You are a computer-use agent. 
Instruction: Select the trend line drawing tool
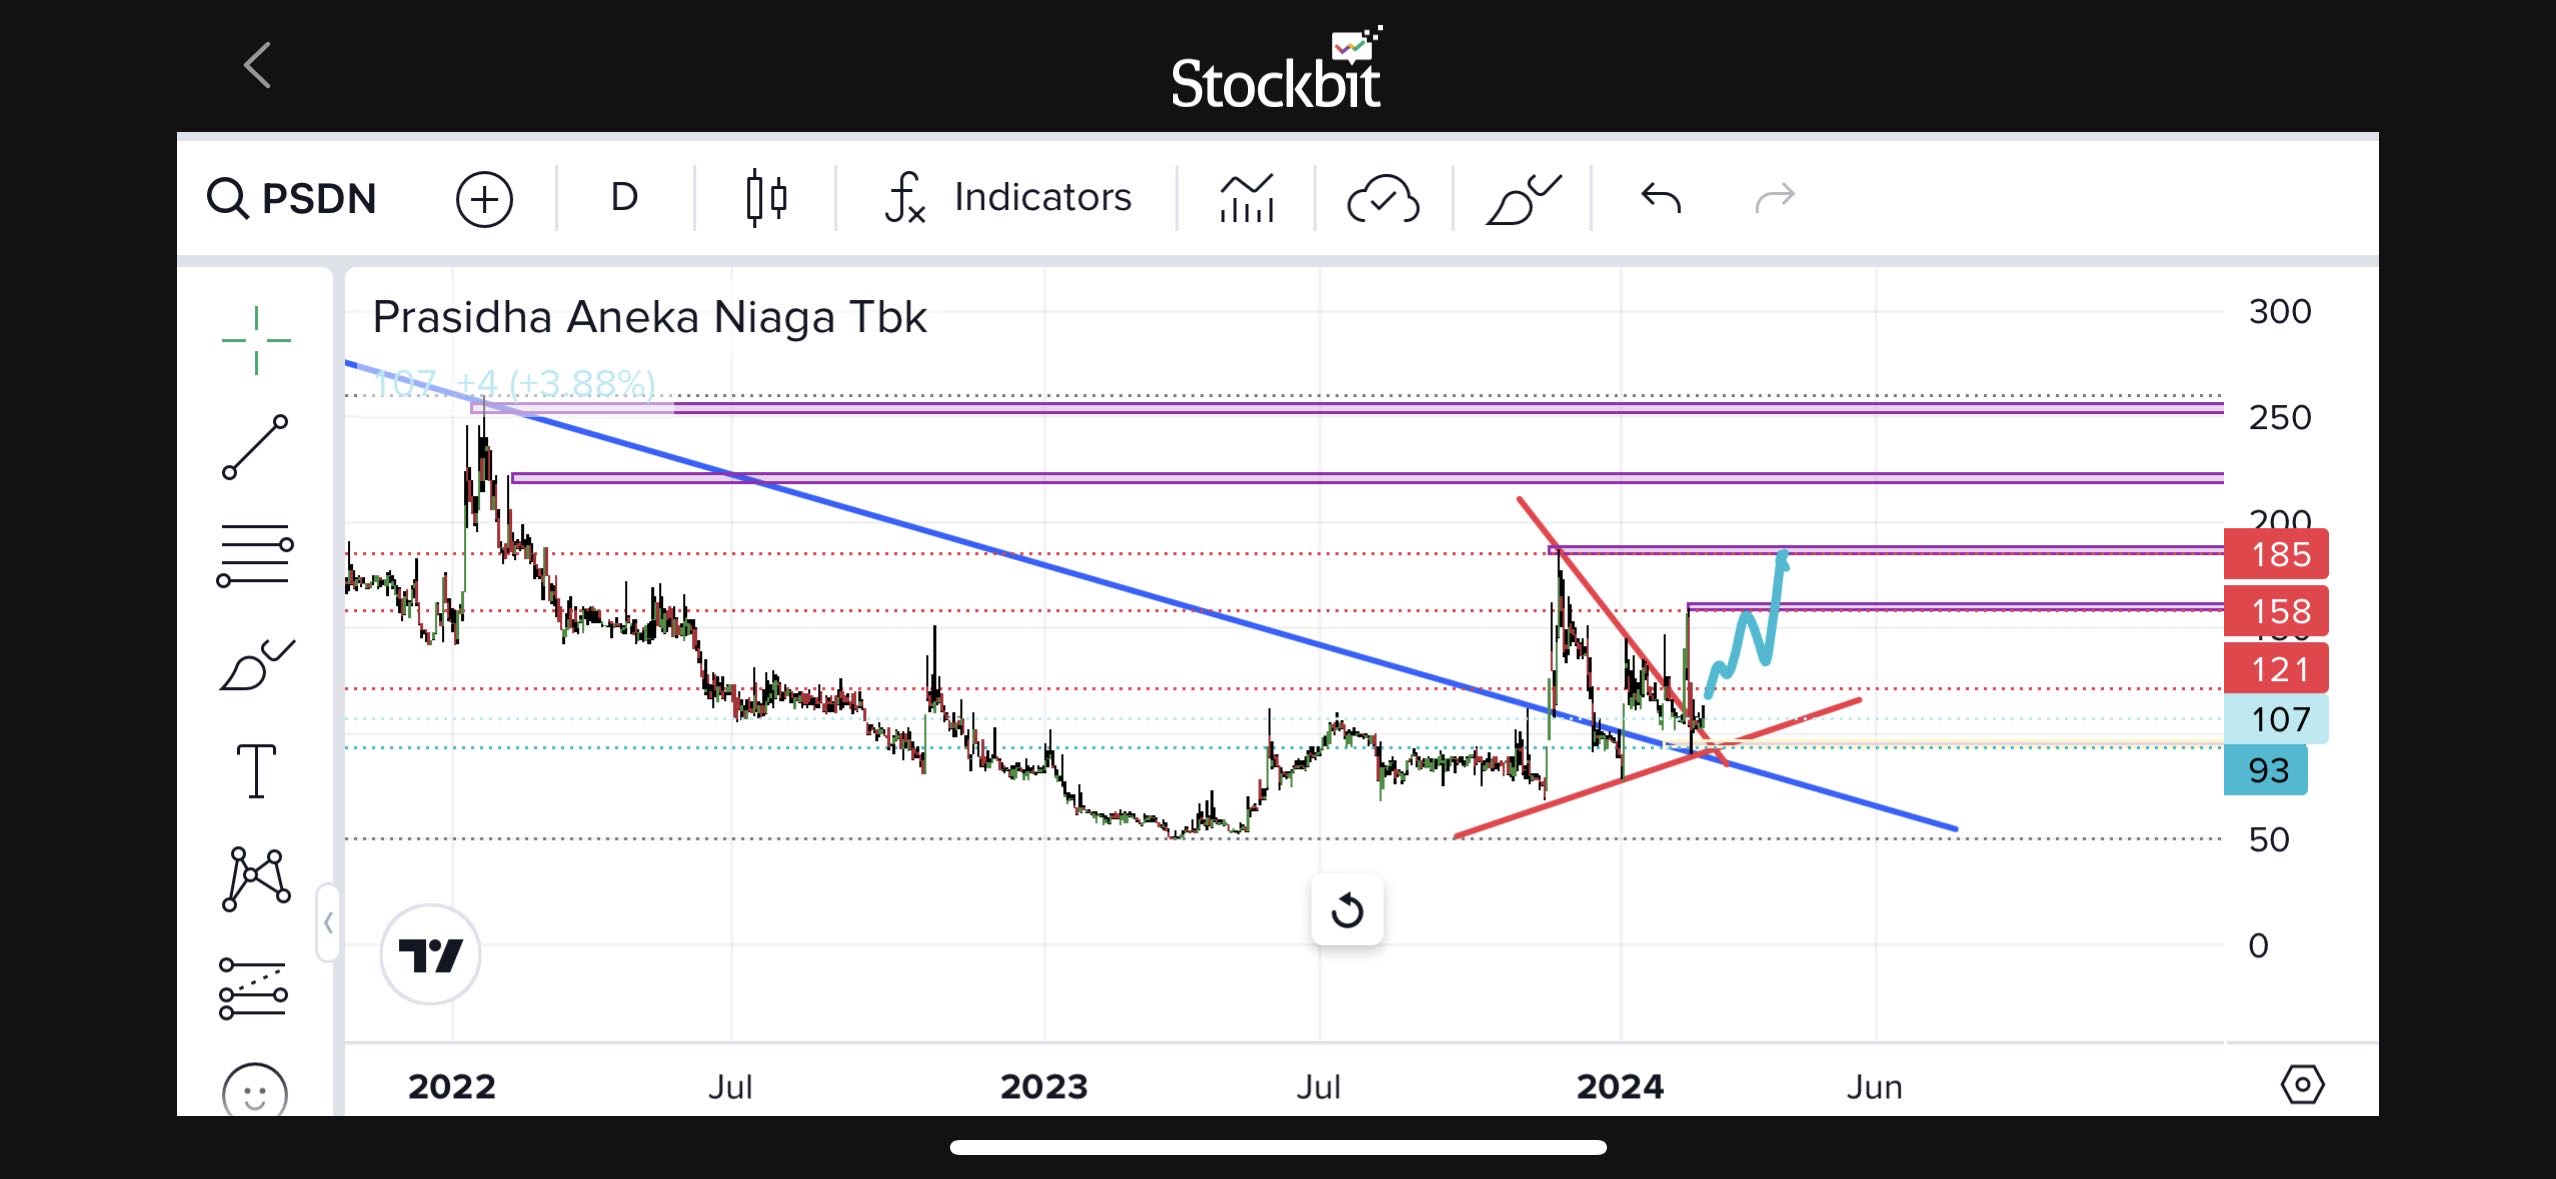click(255, 447)
